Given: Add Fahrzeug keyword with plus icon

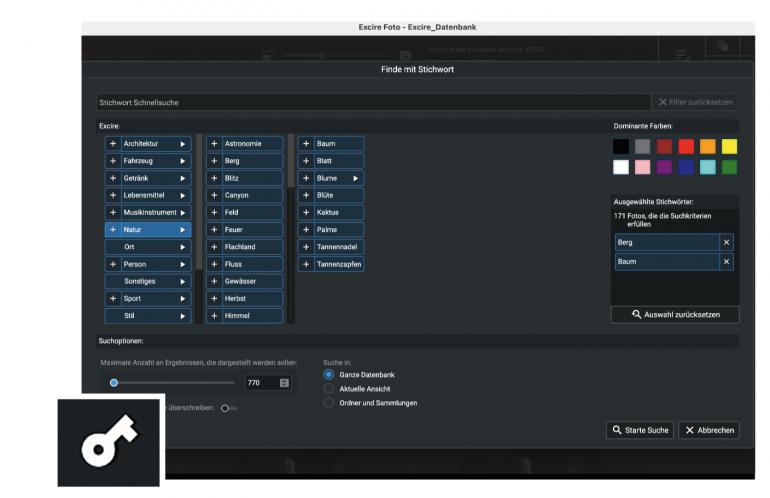Looking at the screenshot, I should click(x=113, y=161).
